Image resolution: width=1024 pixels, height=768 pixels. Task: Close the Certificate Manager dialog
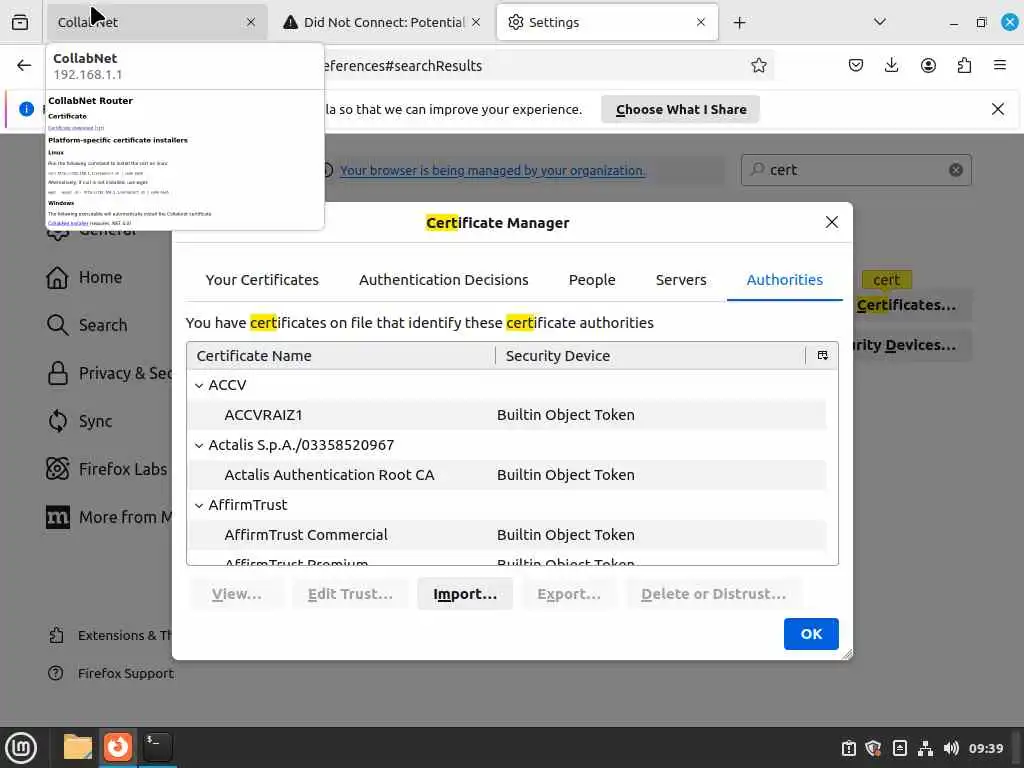click(831, 222)
